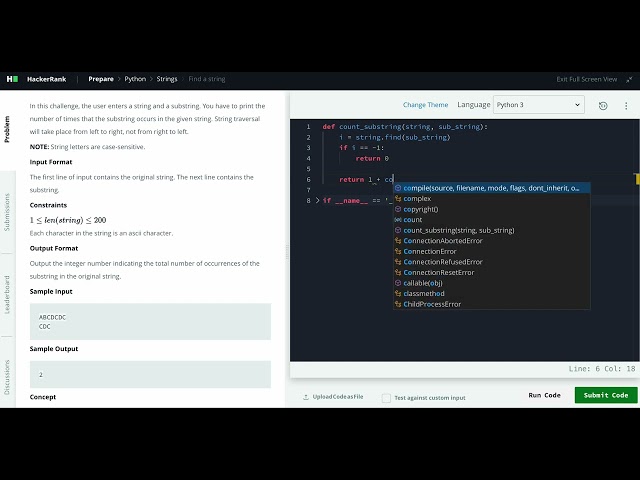This screenshot has height=480, width=640.
Task: Select ConnectionAbortedError autocomplete suggestion
Action: click(491, 241)
